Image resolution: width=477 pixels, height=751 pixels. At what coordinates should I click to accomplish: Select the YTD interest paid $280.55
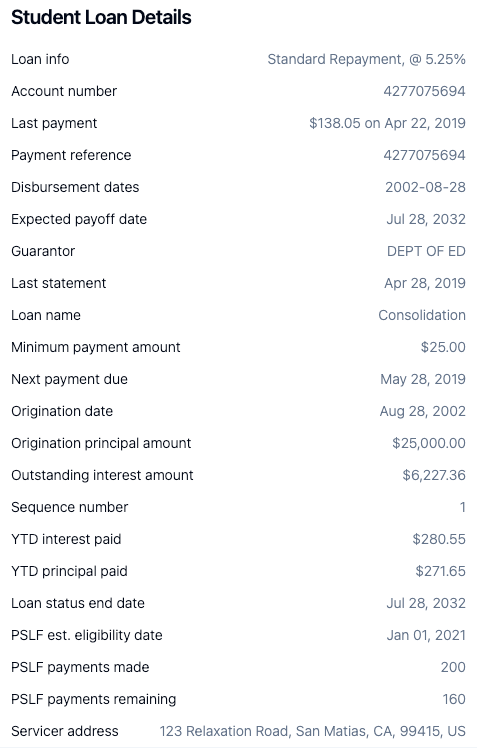click(439, 539)
